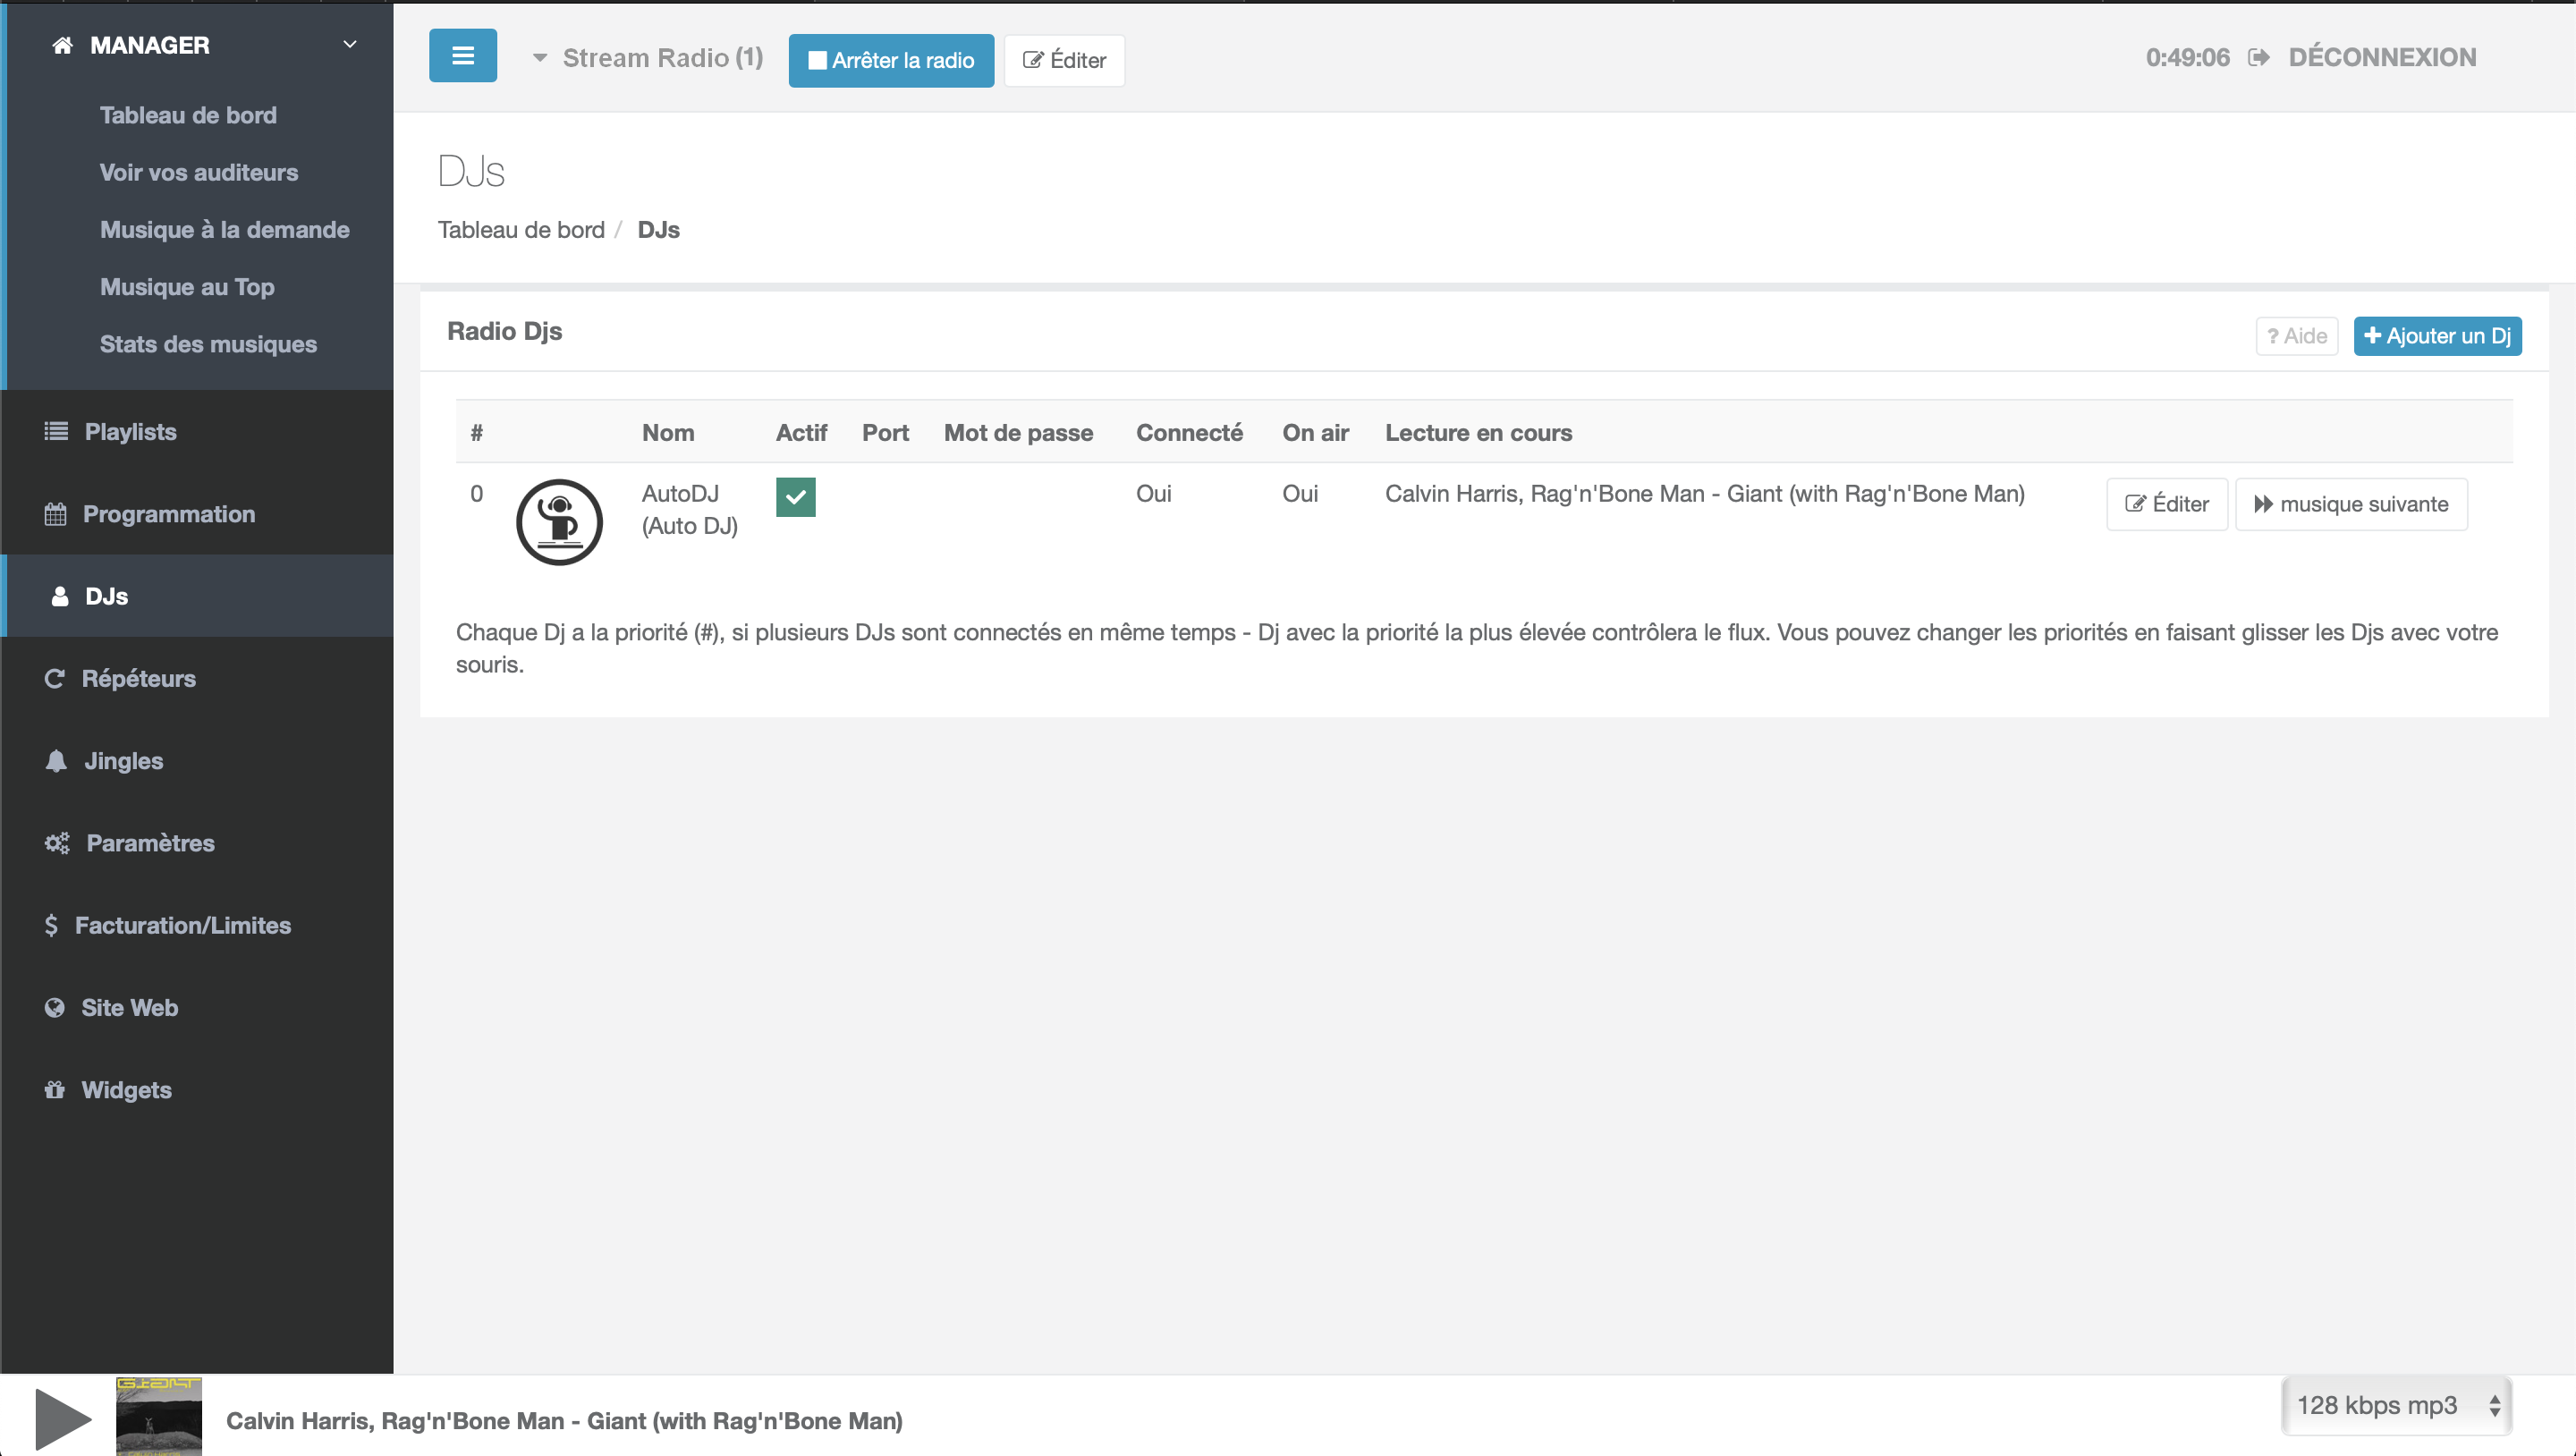2576x1456 pixels.
Task: Click the Paramètres gears icon
Action: 57,843
